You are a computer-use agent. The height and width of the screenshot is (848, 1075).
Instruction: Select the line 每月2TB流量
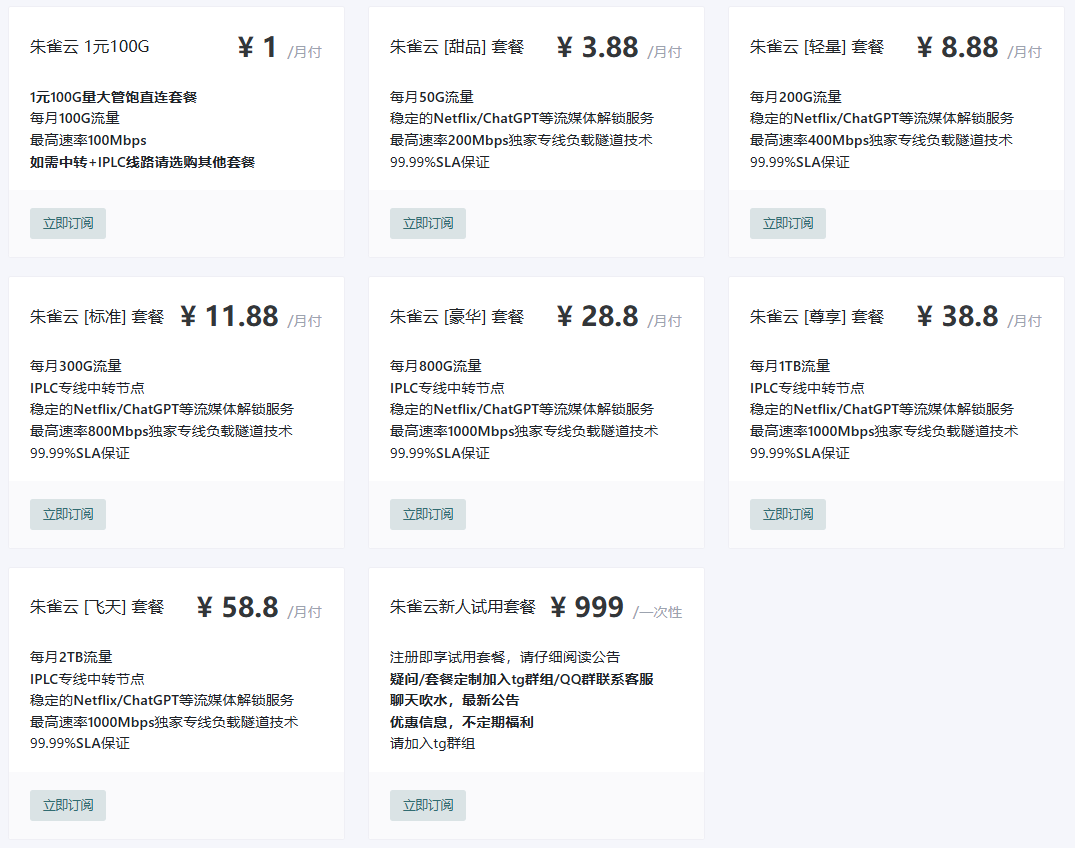(x=71, y=657)
